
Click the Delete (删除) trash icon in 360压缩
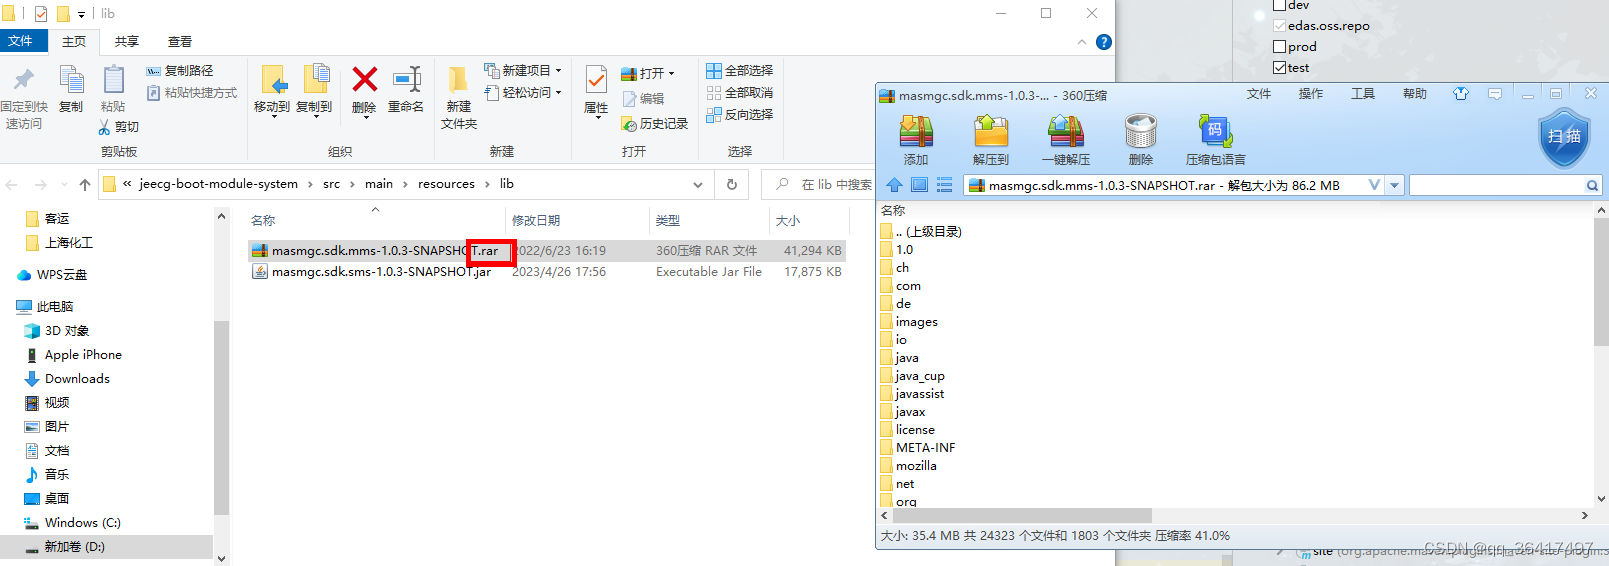[1141, 132]
